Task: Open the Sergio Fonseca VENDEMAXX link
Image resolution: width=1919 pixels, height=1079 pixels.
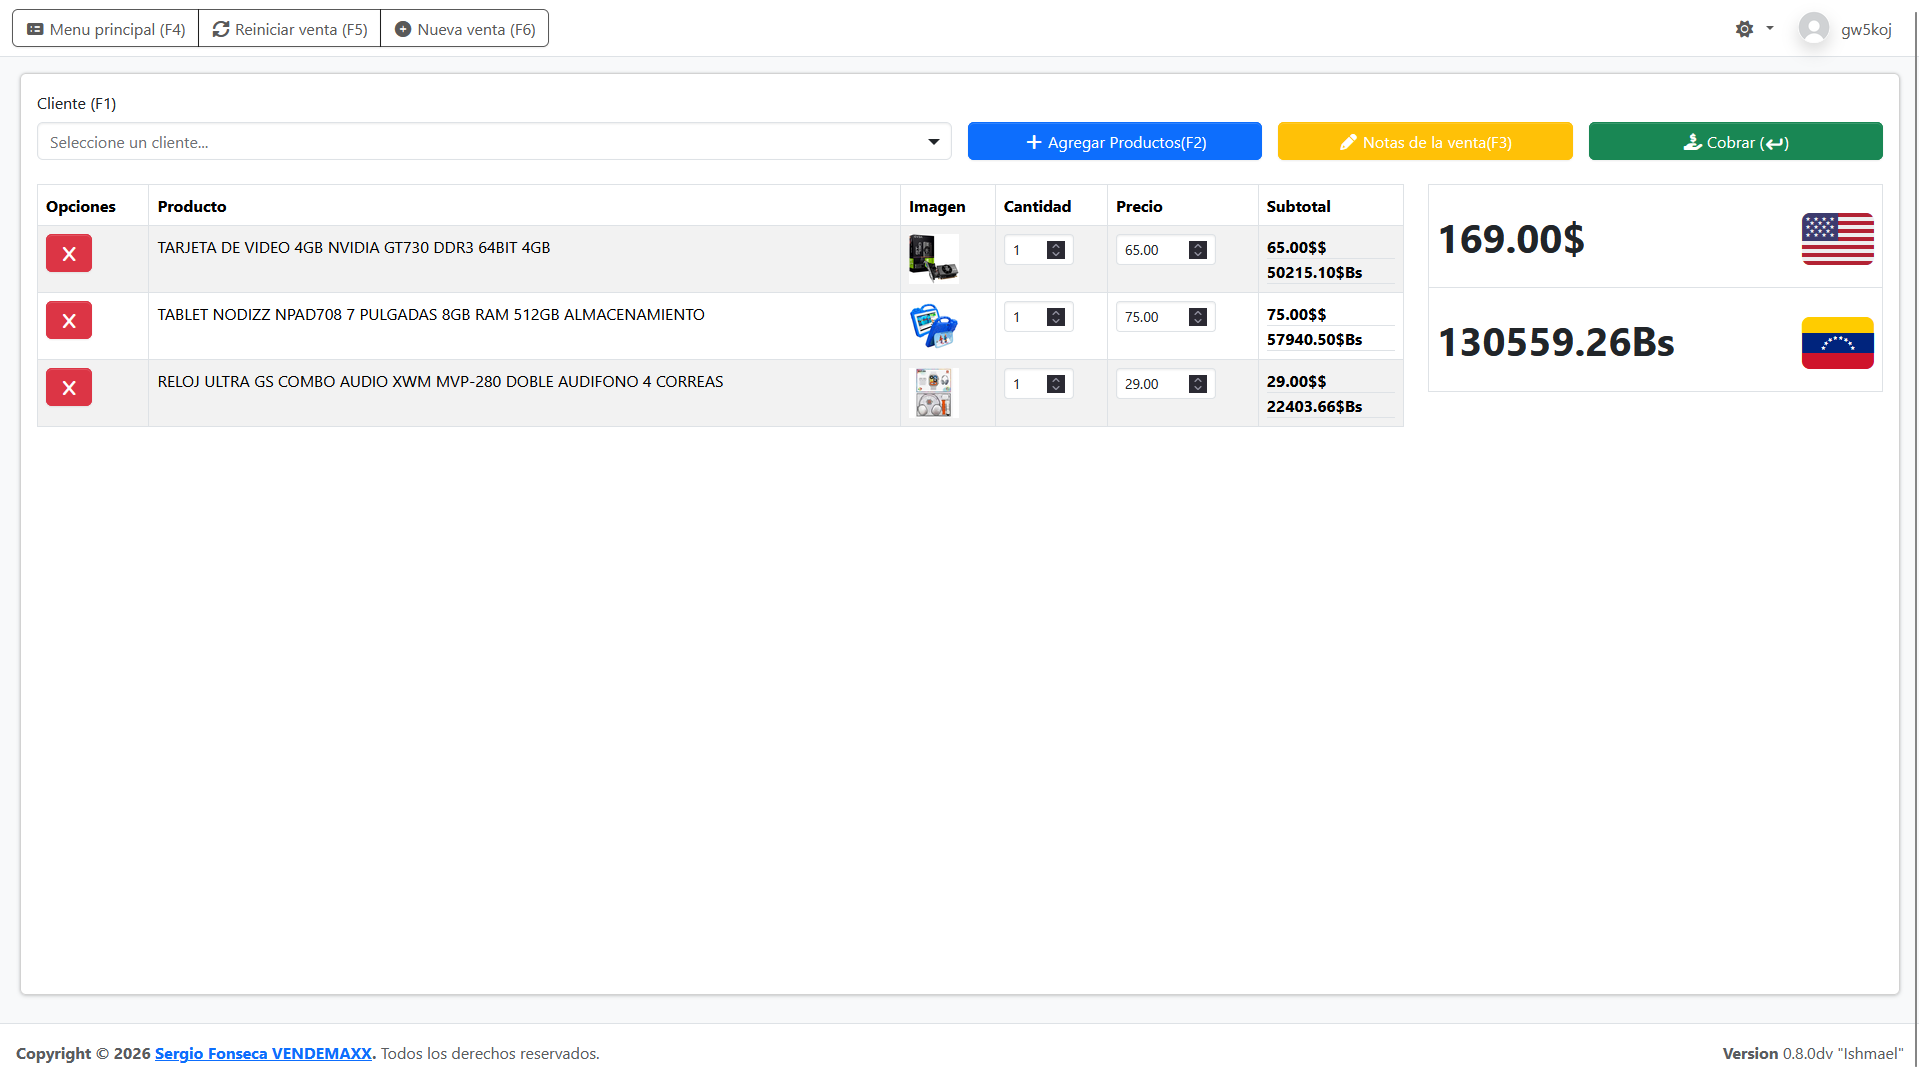Action: pyautogui.click(x=263, y=1054)
